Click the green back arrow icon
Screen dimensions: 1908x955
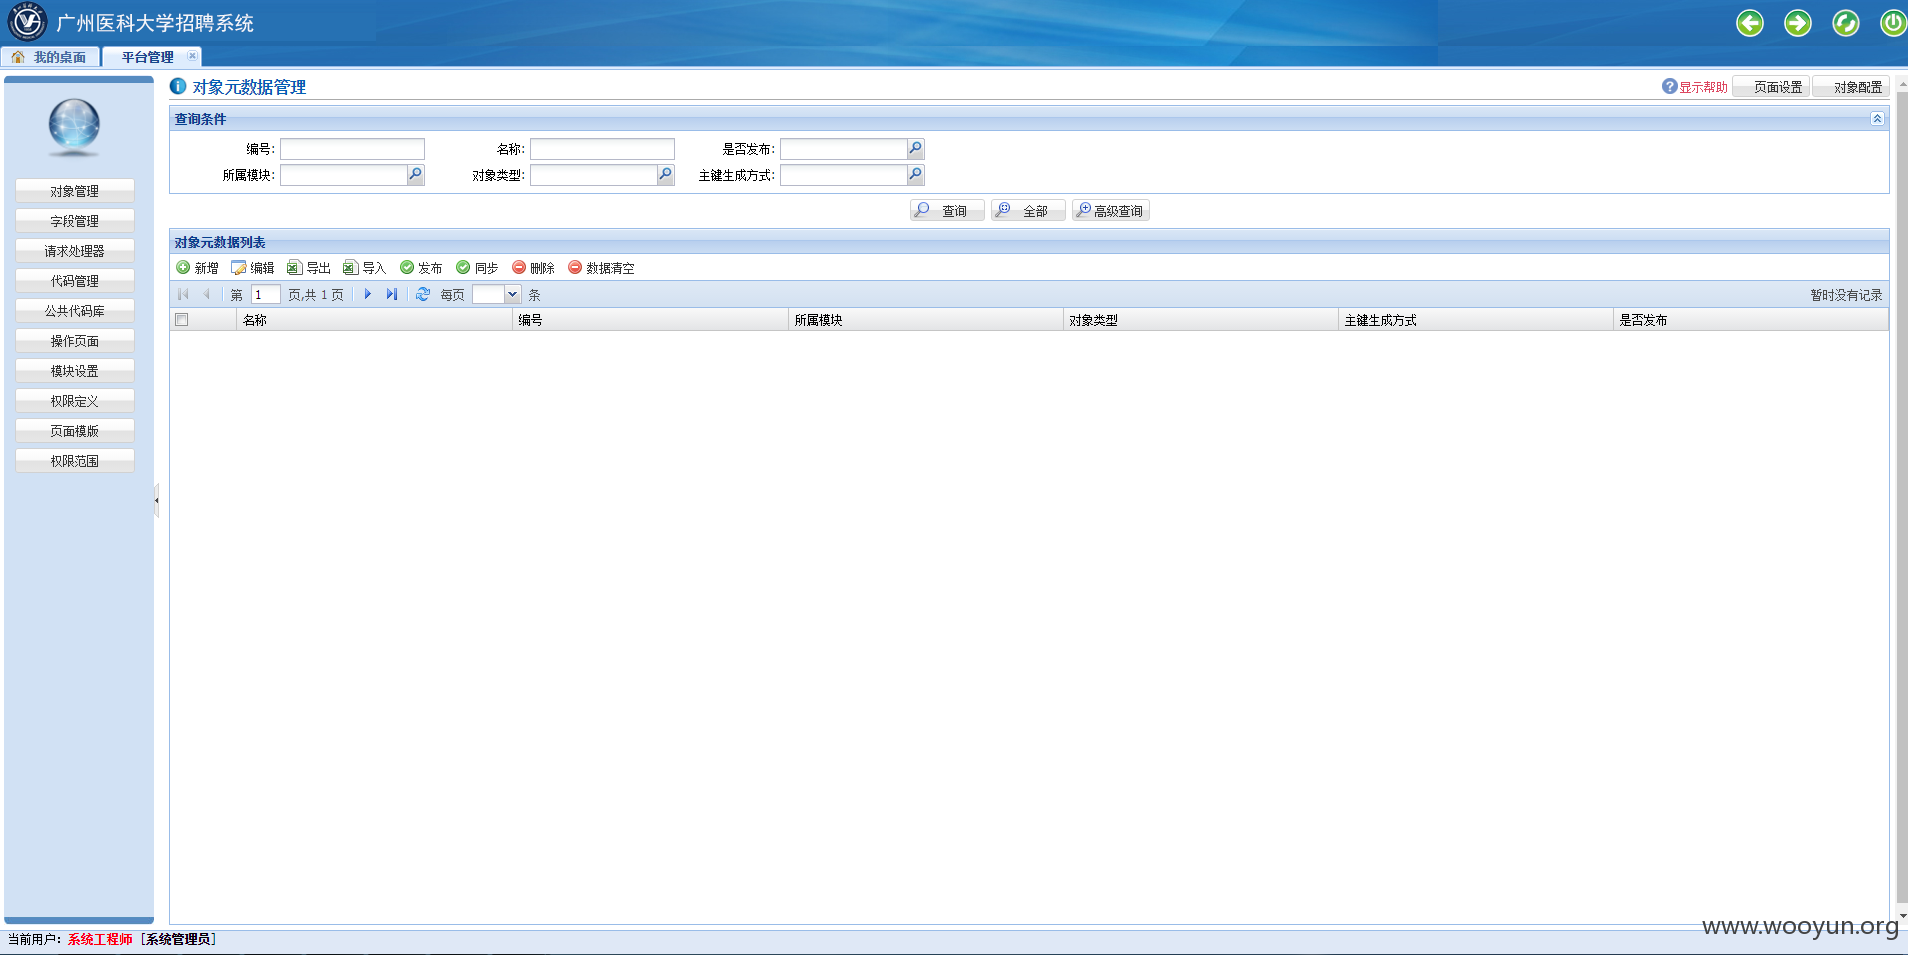click(x=1749, y=23)
